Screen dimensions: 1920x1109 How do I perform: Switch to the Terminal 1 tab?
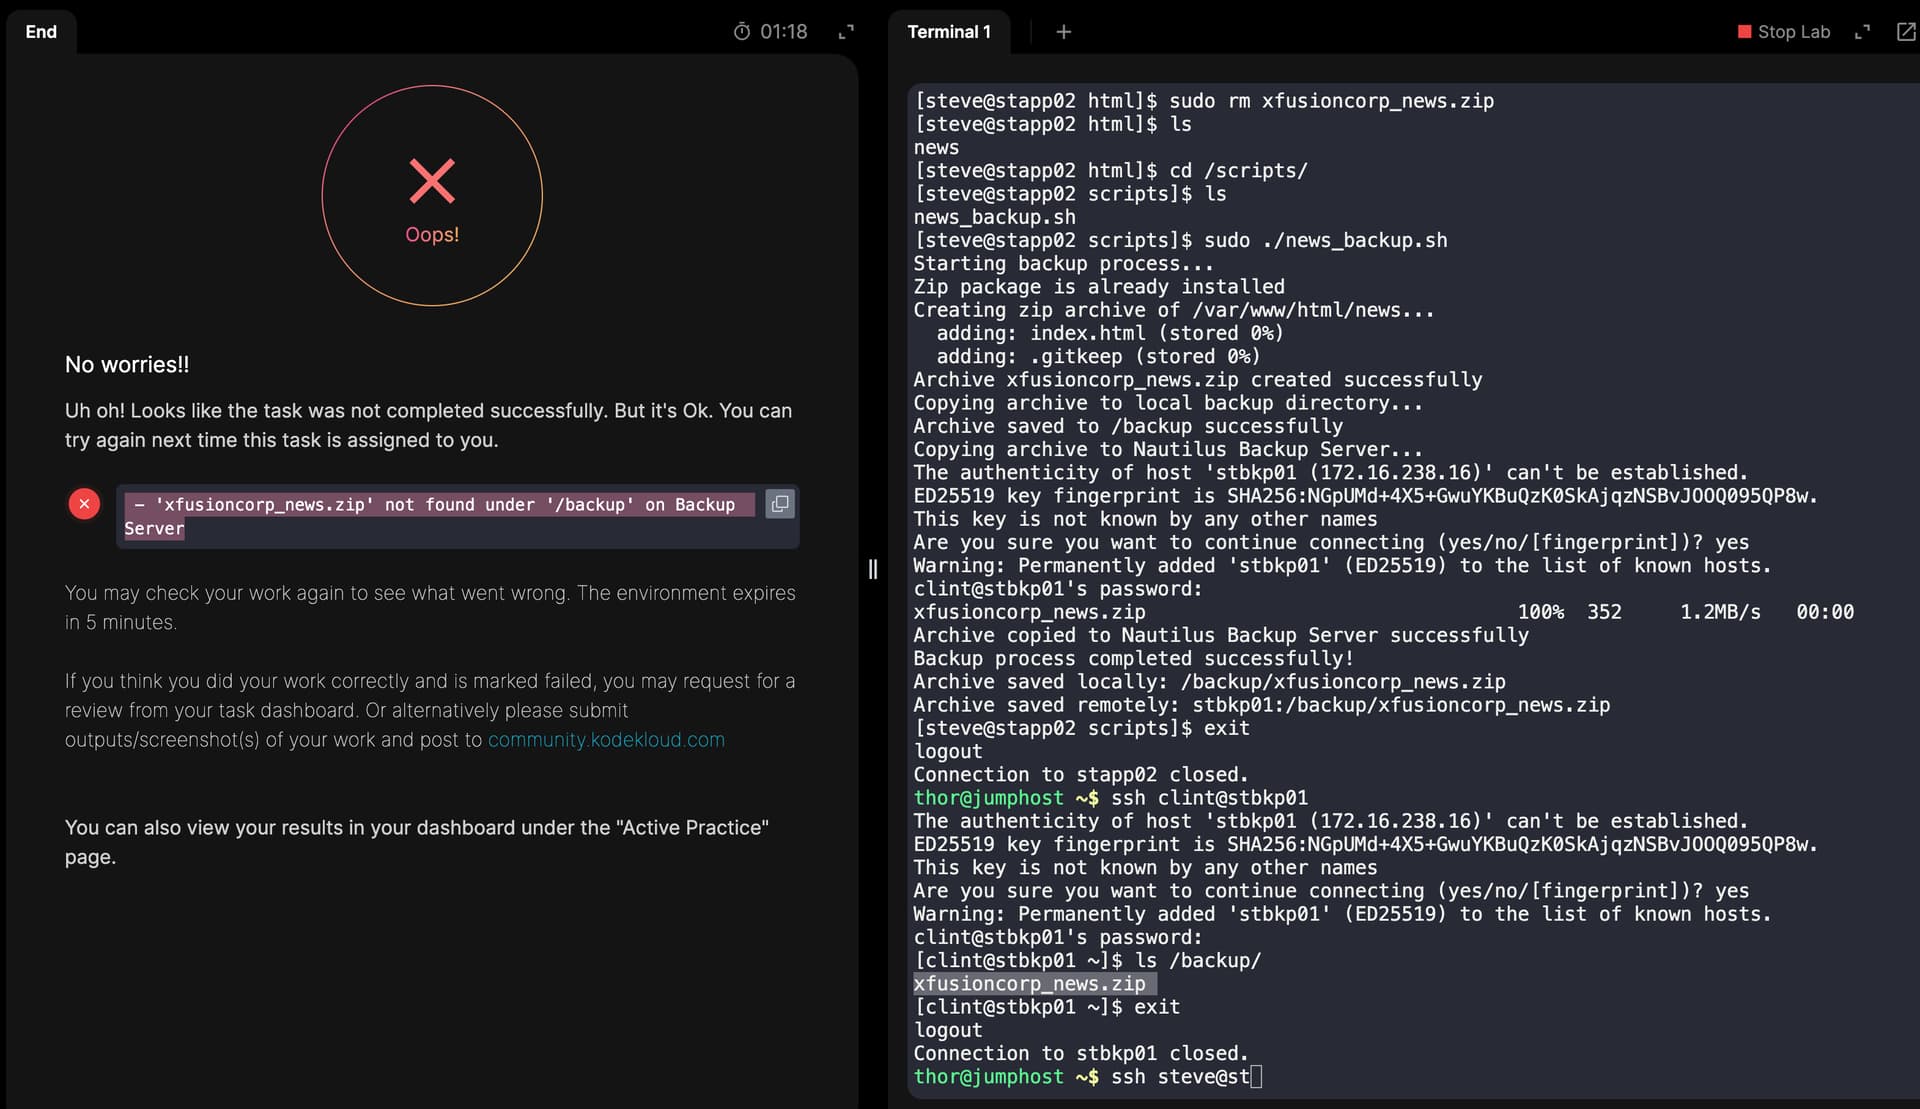tap(948, 32)
